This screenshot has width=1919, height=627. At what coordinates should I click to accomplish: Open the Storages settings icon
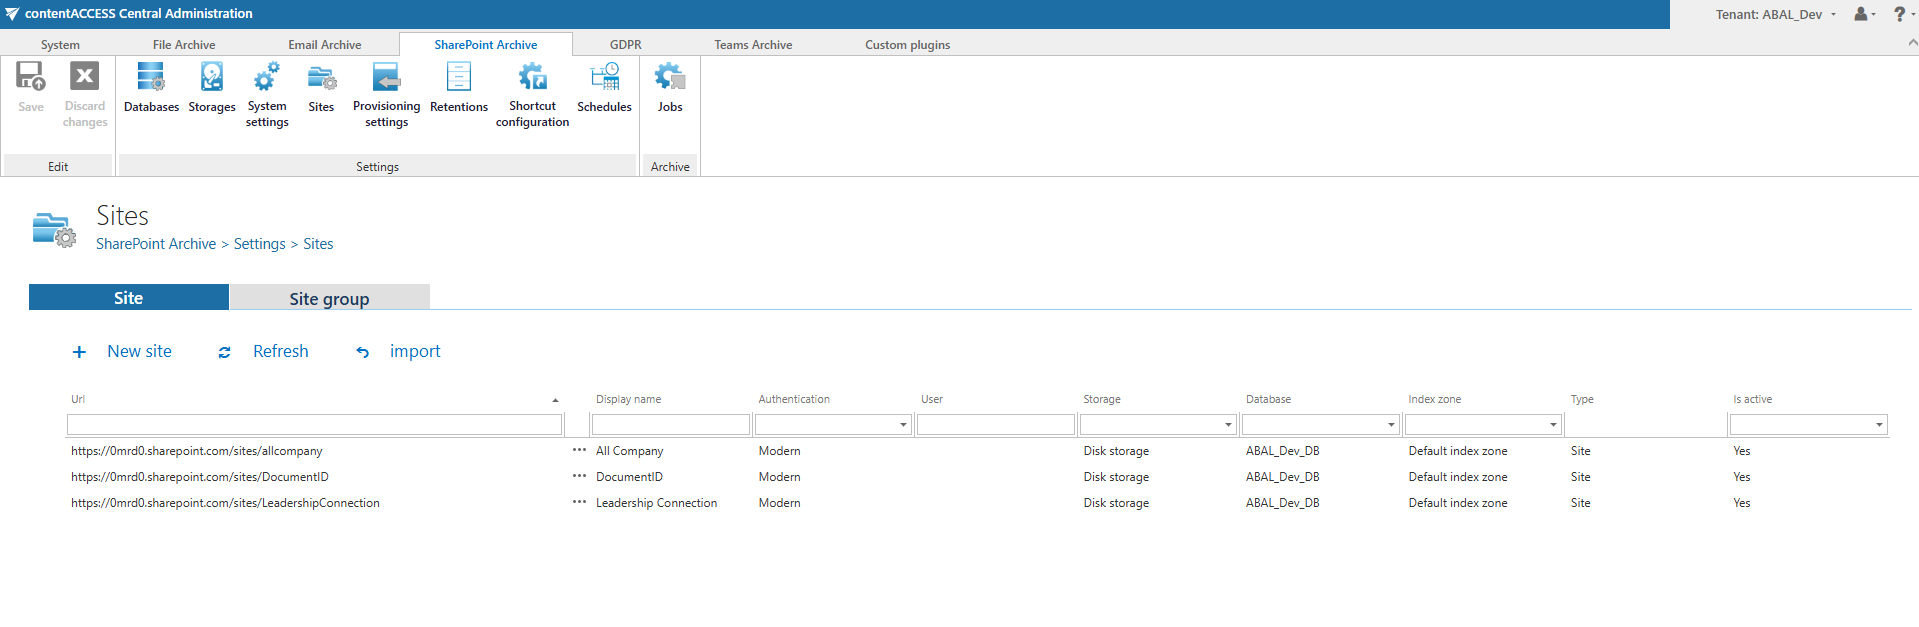click(212, 76)
